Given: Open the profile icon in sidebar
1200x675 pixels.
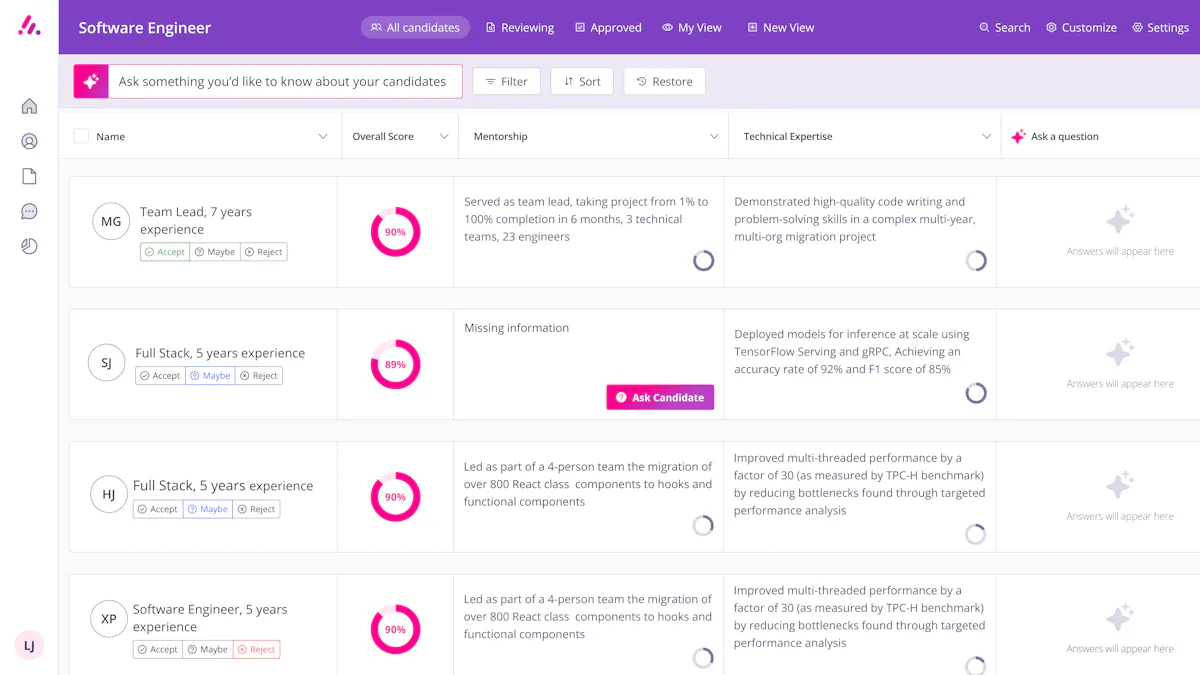Looking at the screenshot, I should pyautogui.click(x=29, y=141).
